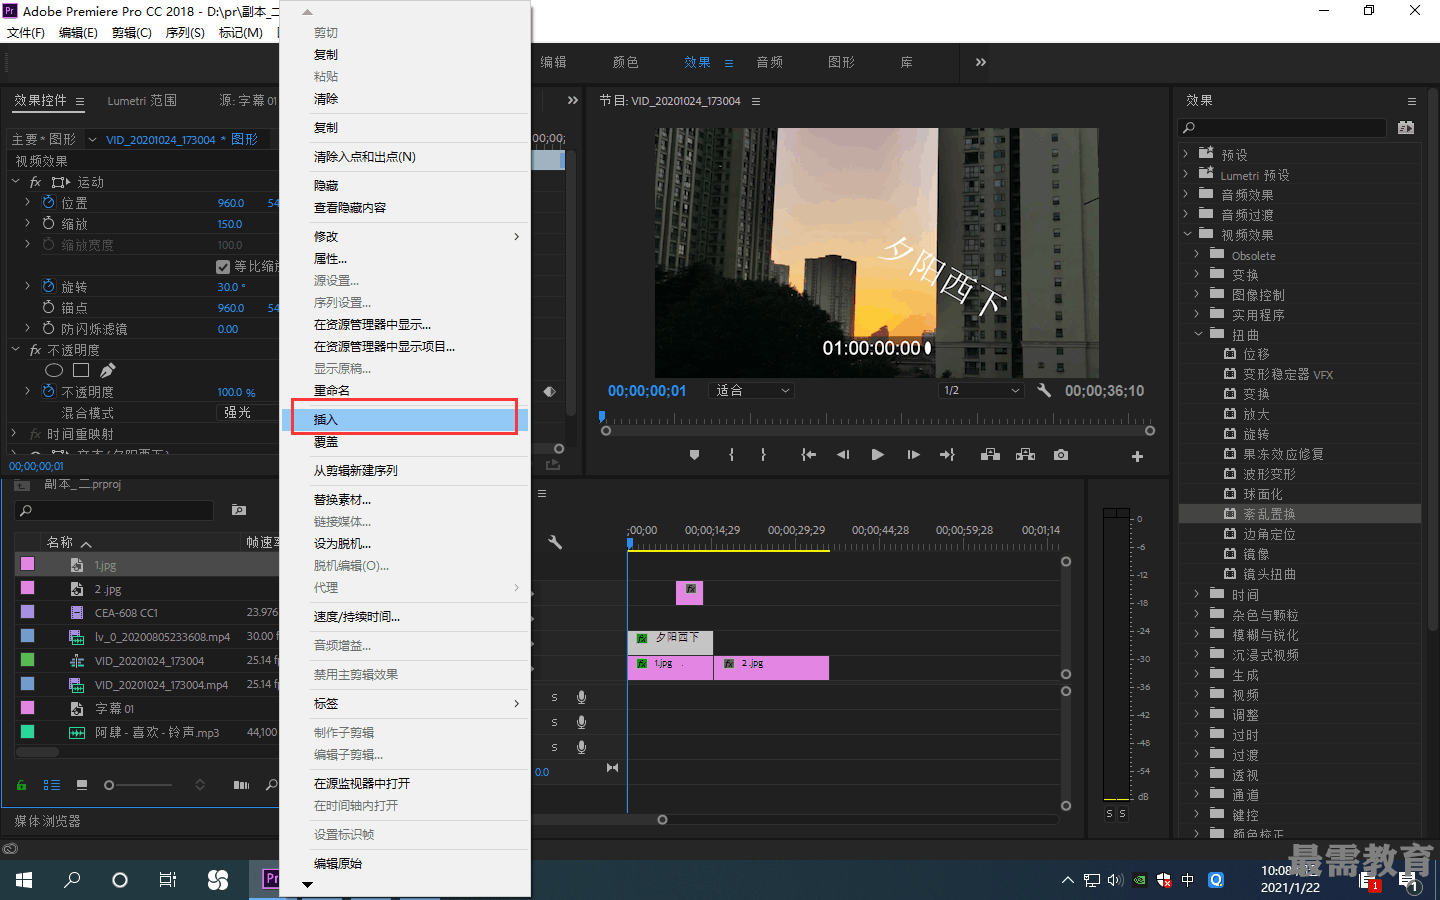Screen dimensions: 1440x900
Task: Open the button editor plus icon
Action: 1137,456
